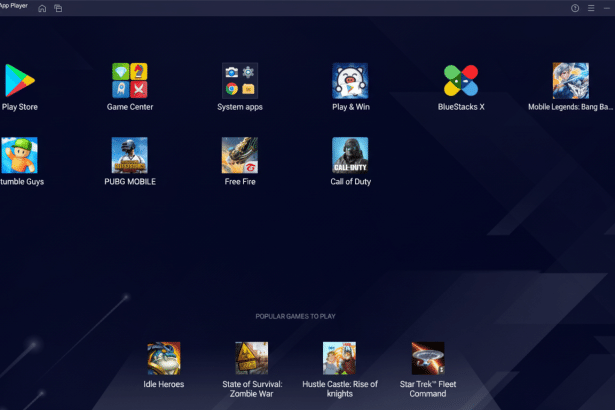615x410 pixels.
Task: Click the Free Fire label text
Action: pos(240,182)
